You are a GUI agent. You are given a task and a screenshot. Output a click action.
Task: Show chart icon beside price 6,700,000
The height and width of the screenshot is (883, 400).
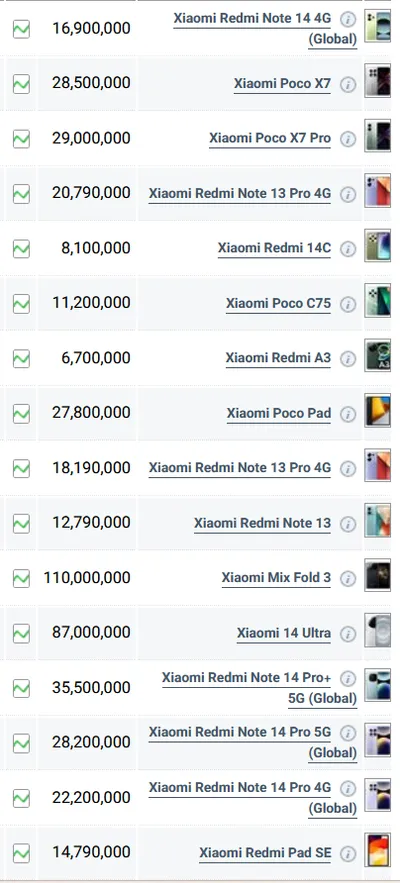[21, 359]
